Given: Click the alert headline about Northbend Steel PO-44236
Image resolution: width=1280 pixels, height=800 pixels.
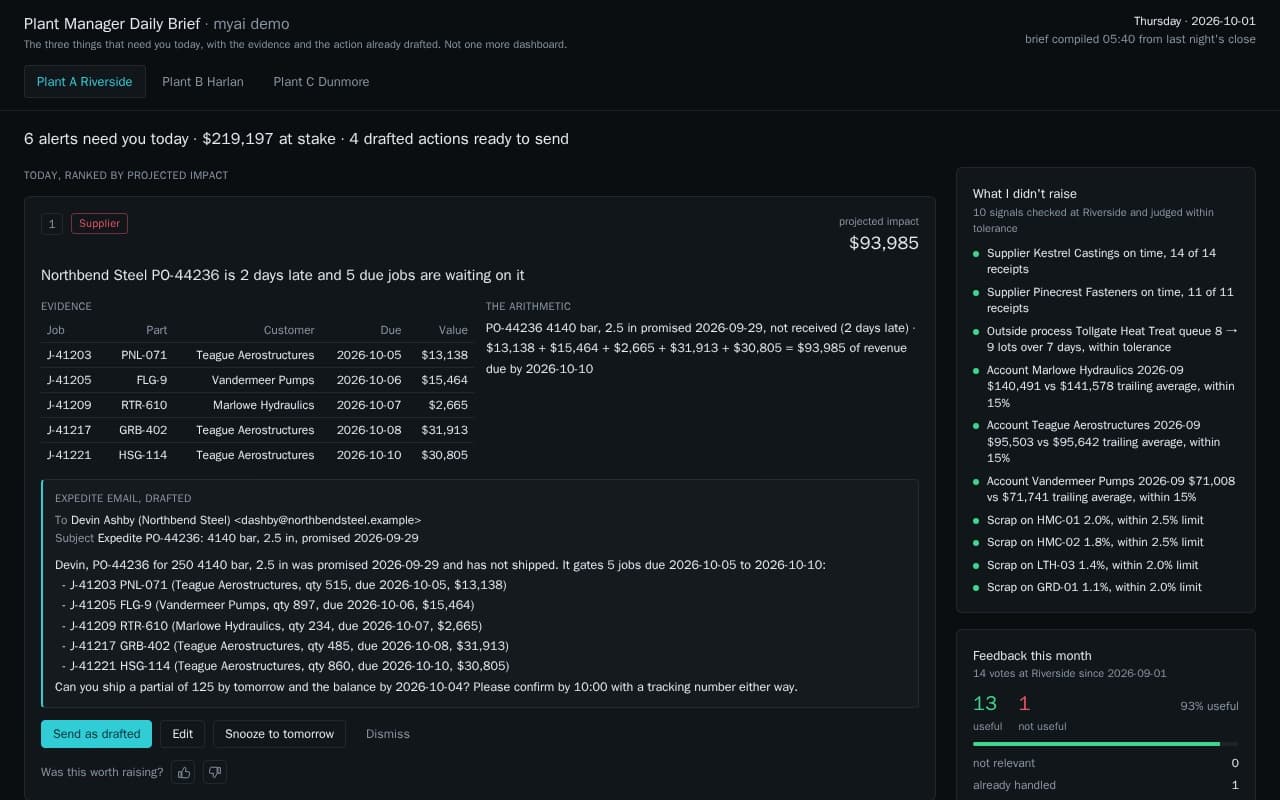Looking at the screenshot, I should (x=283, y=275).
